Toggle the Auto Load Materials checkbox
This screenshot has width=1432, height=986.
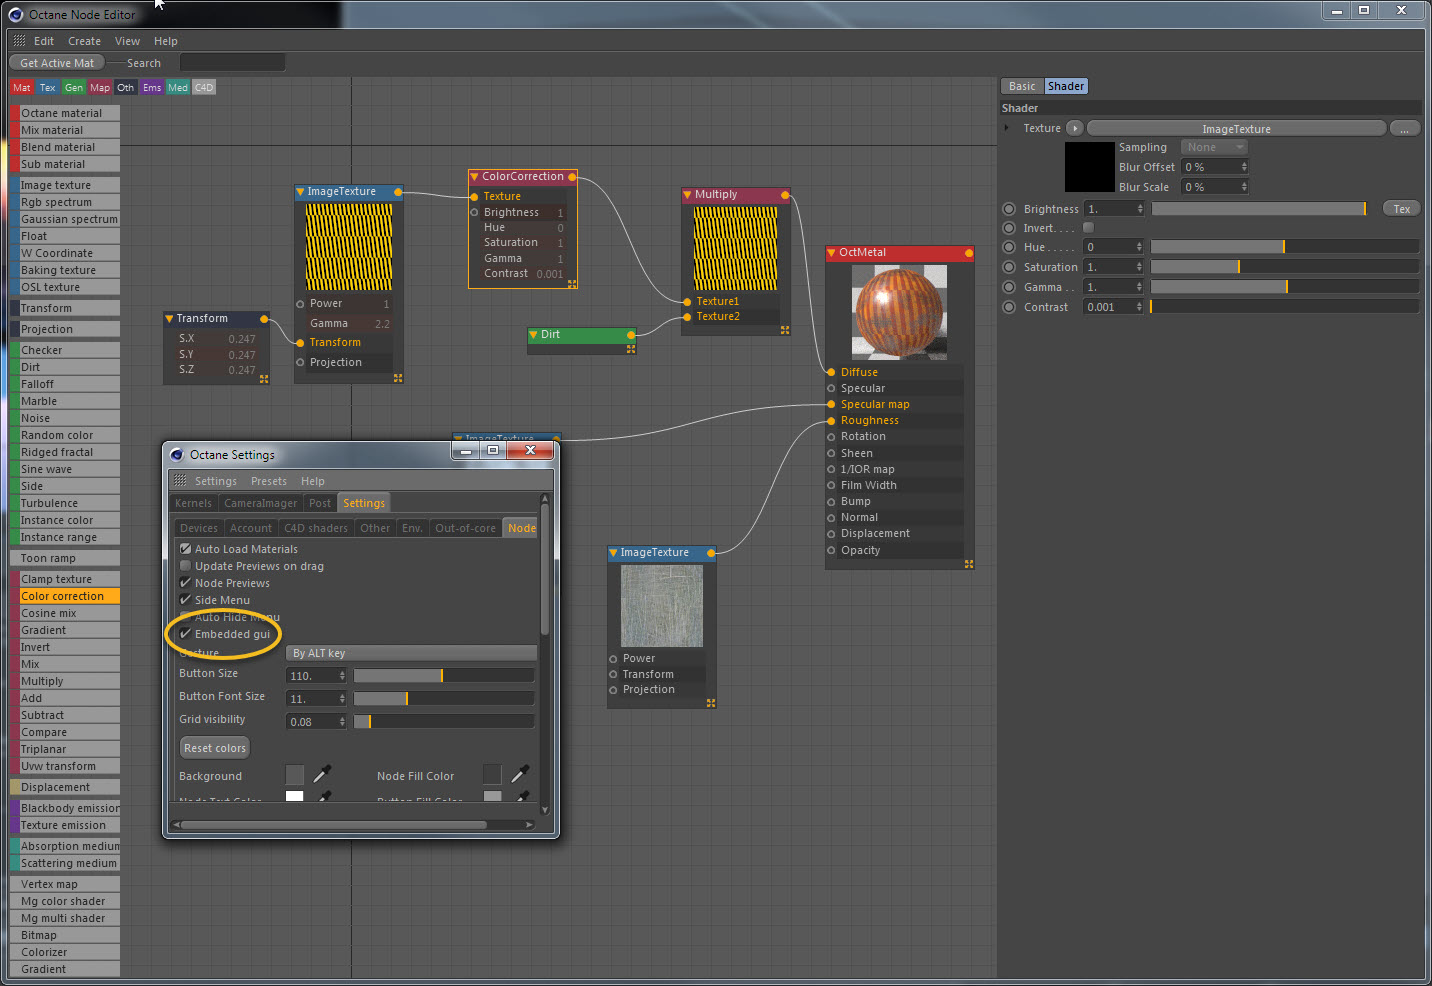[x=185, y=549]
